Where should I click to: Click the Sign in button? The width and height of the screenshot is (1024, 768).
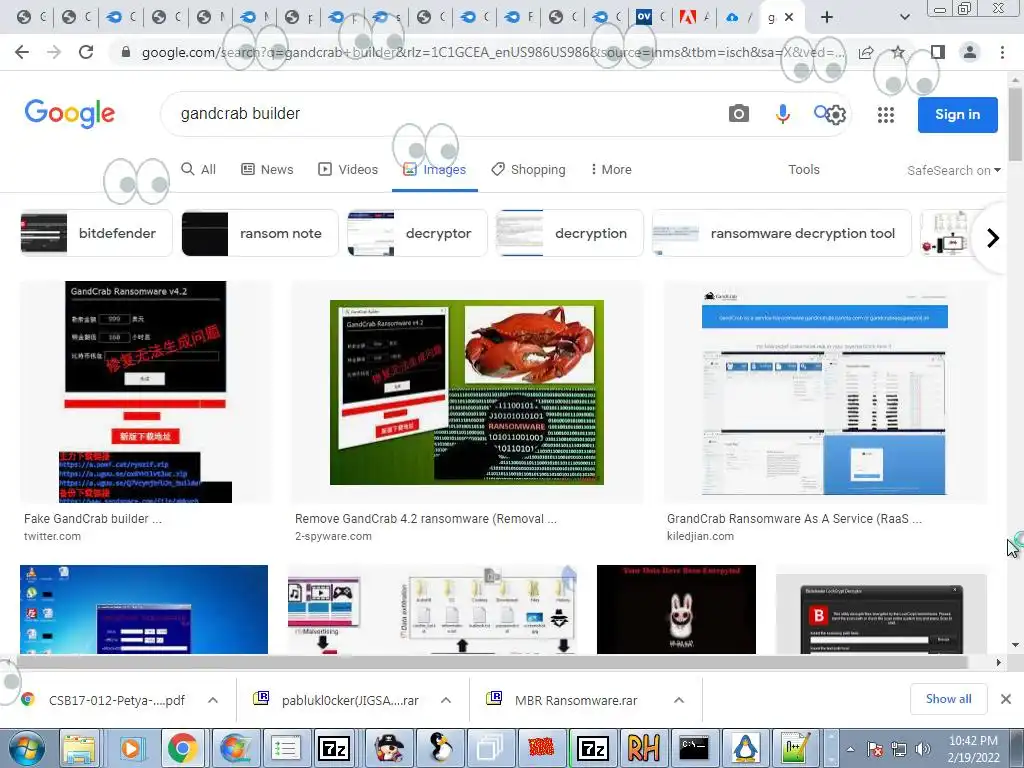(957, 114)
